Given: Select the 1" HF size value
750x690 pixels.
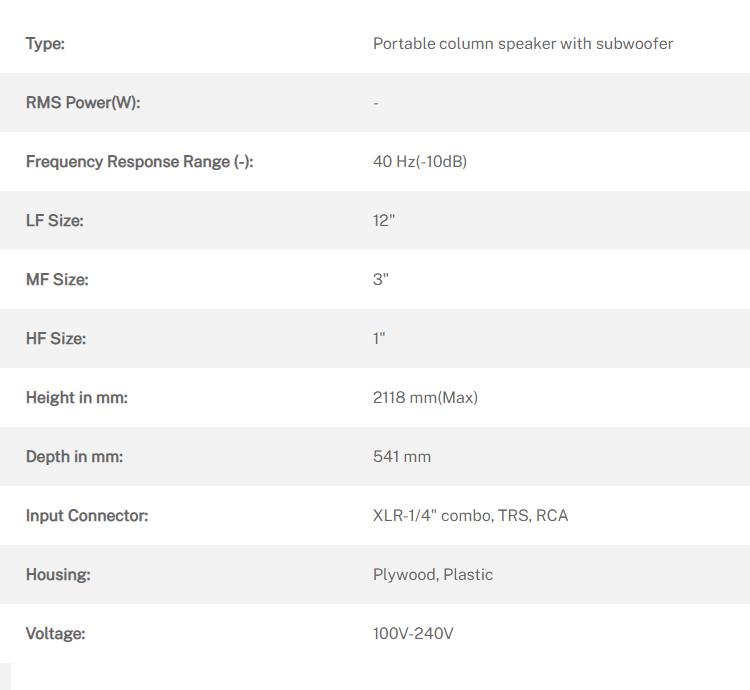Looking at the screenshot, I should 379,339.
